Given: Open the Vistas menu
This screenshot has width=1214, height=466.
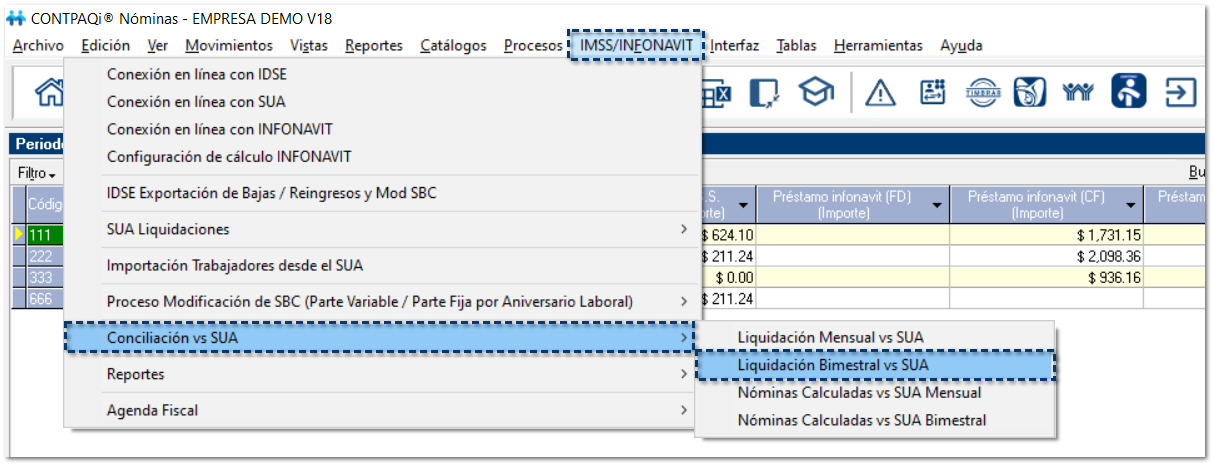Looking at the screenshot, I should pyautogui.click(x=309, y=45).
